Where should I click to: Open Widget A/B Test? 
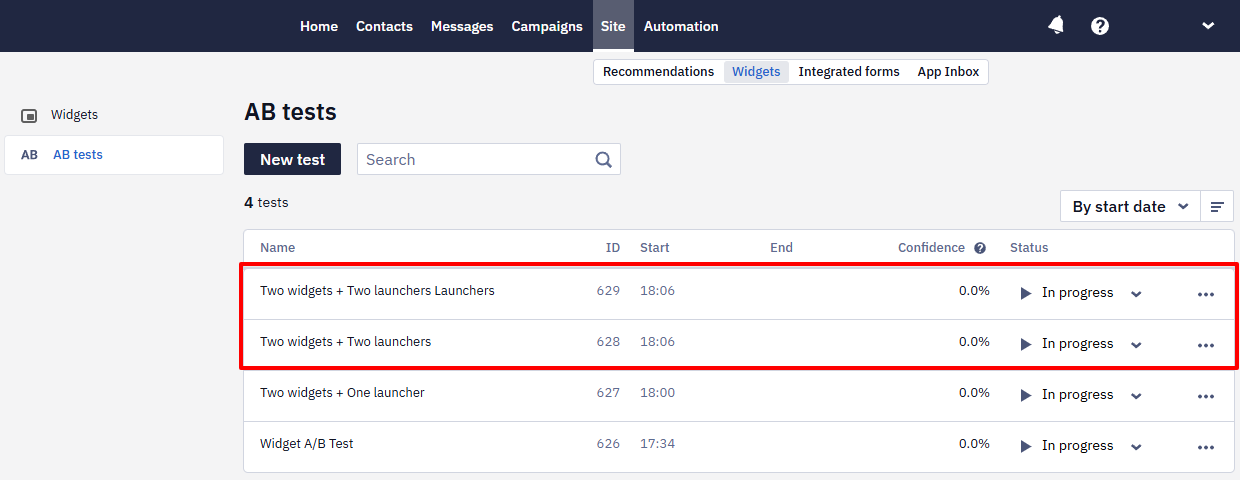pyautogui.click(x=306, y=444)
